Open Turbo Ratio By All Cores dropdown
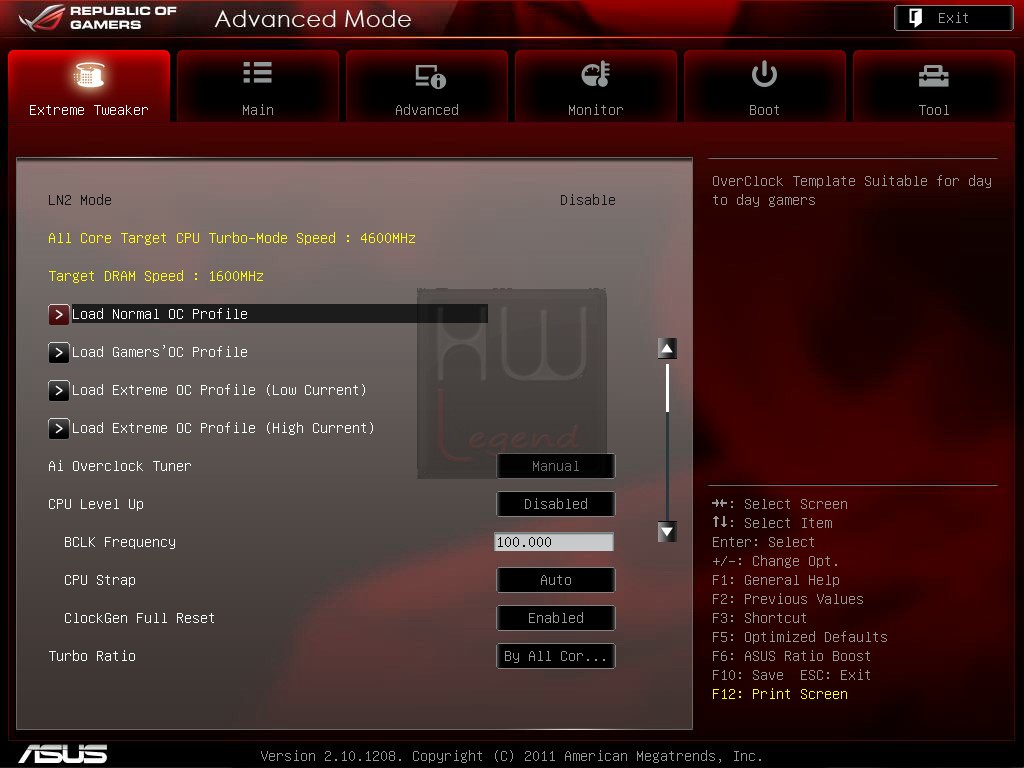 (556, 656)
